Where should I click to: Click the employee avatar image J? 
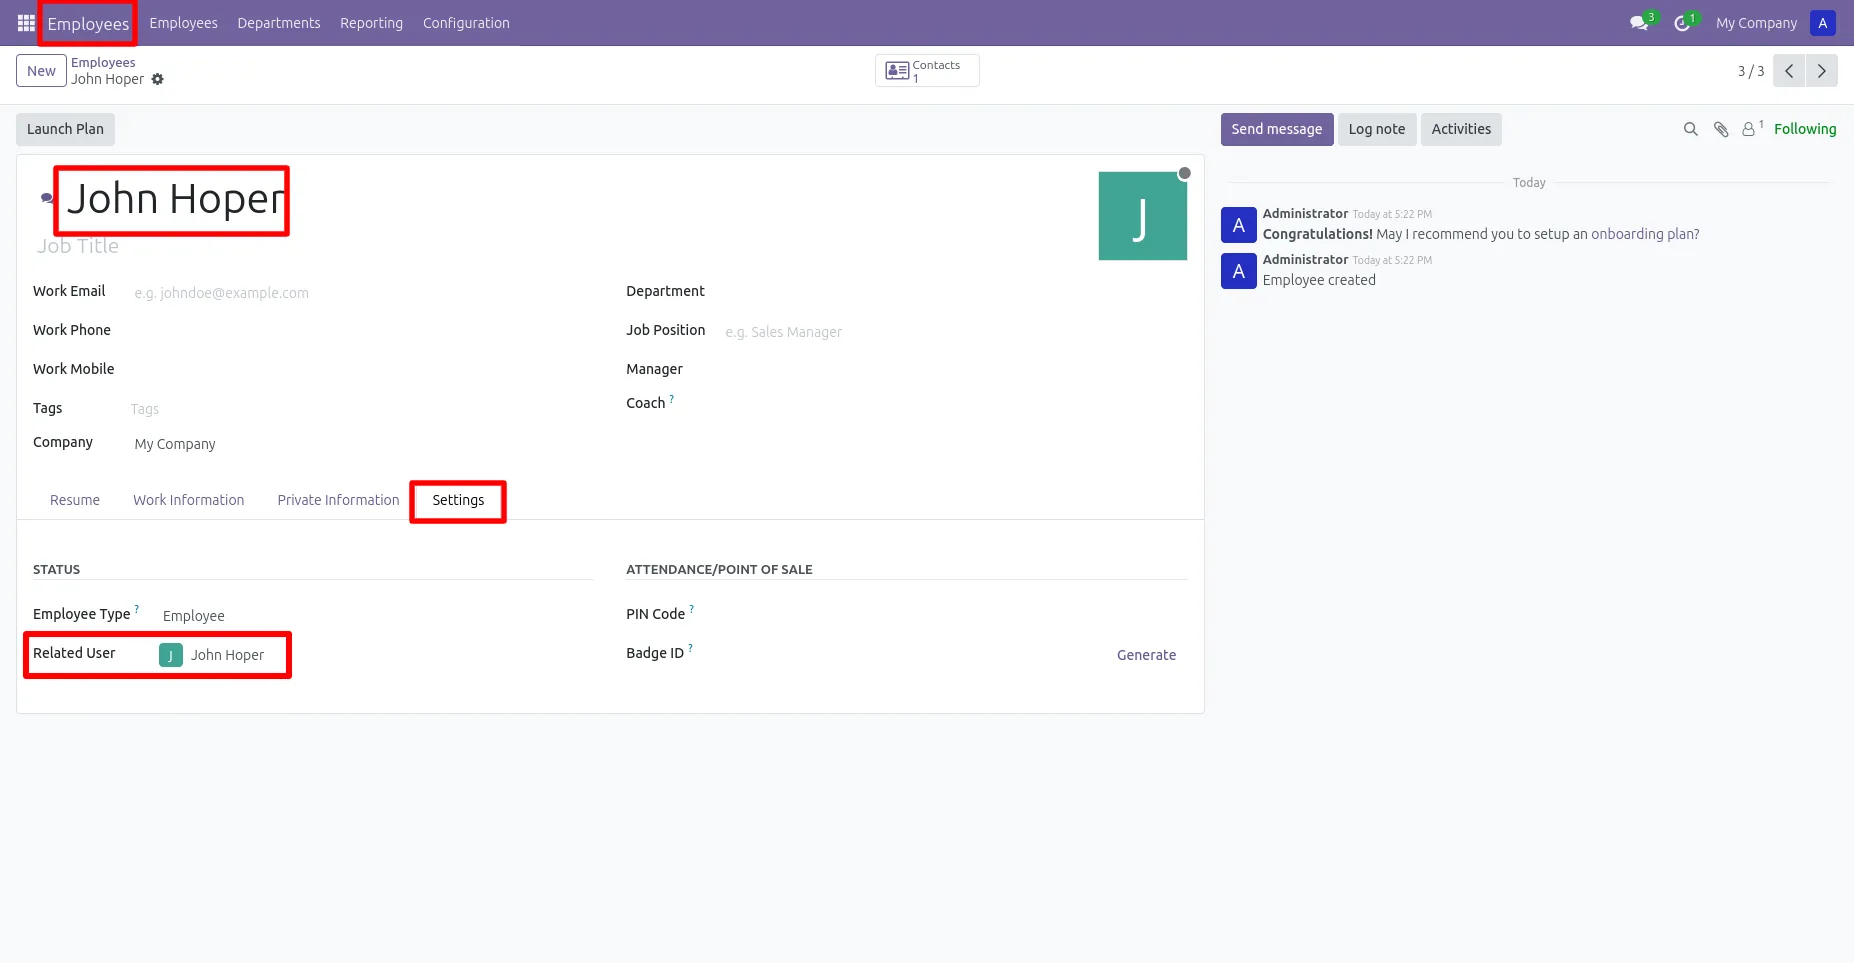pos(1142,216)
